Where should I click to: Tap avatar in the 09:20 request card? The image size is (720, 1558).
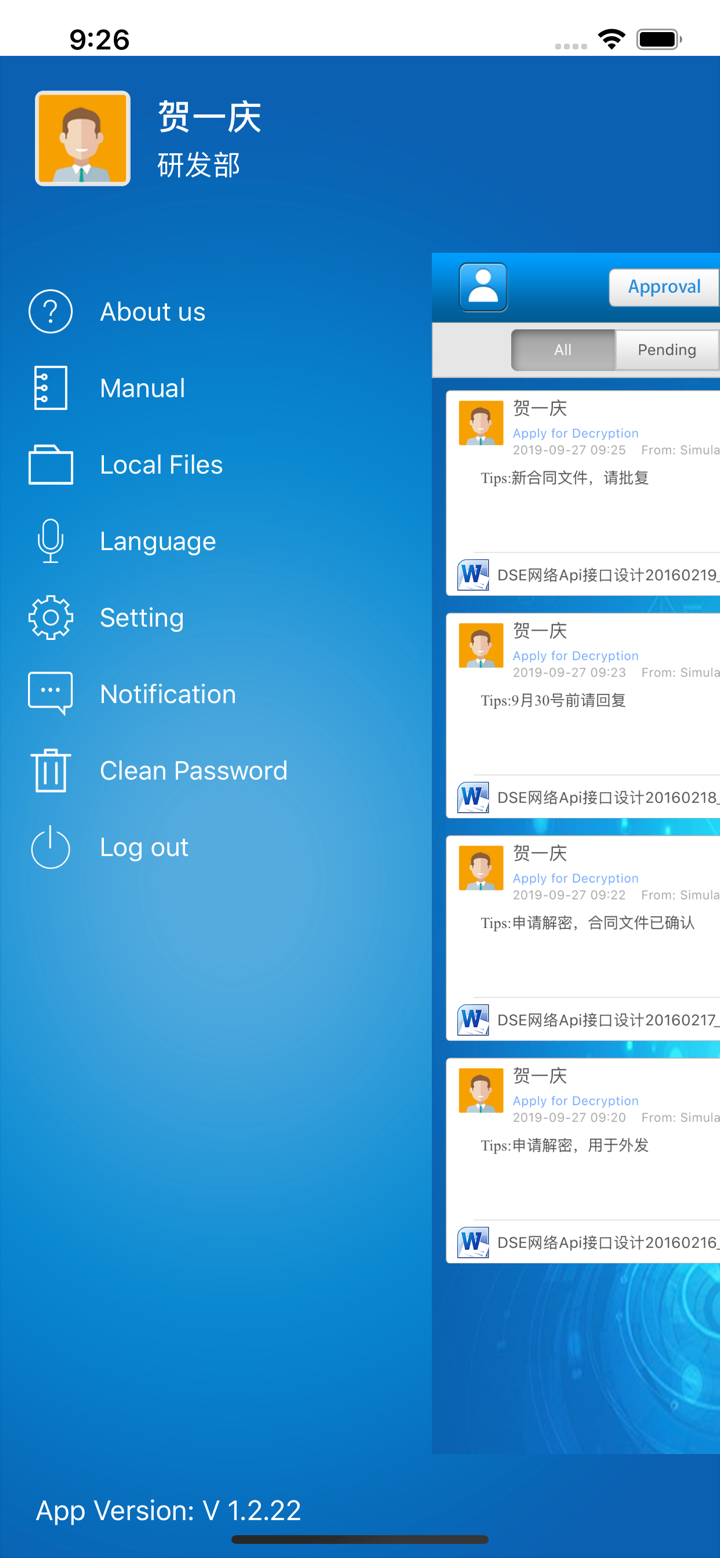pos(481,1090)
